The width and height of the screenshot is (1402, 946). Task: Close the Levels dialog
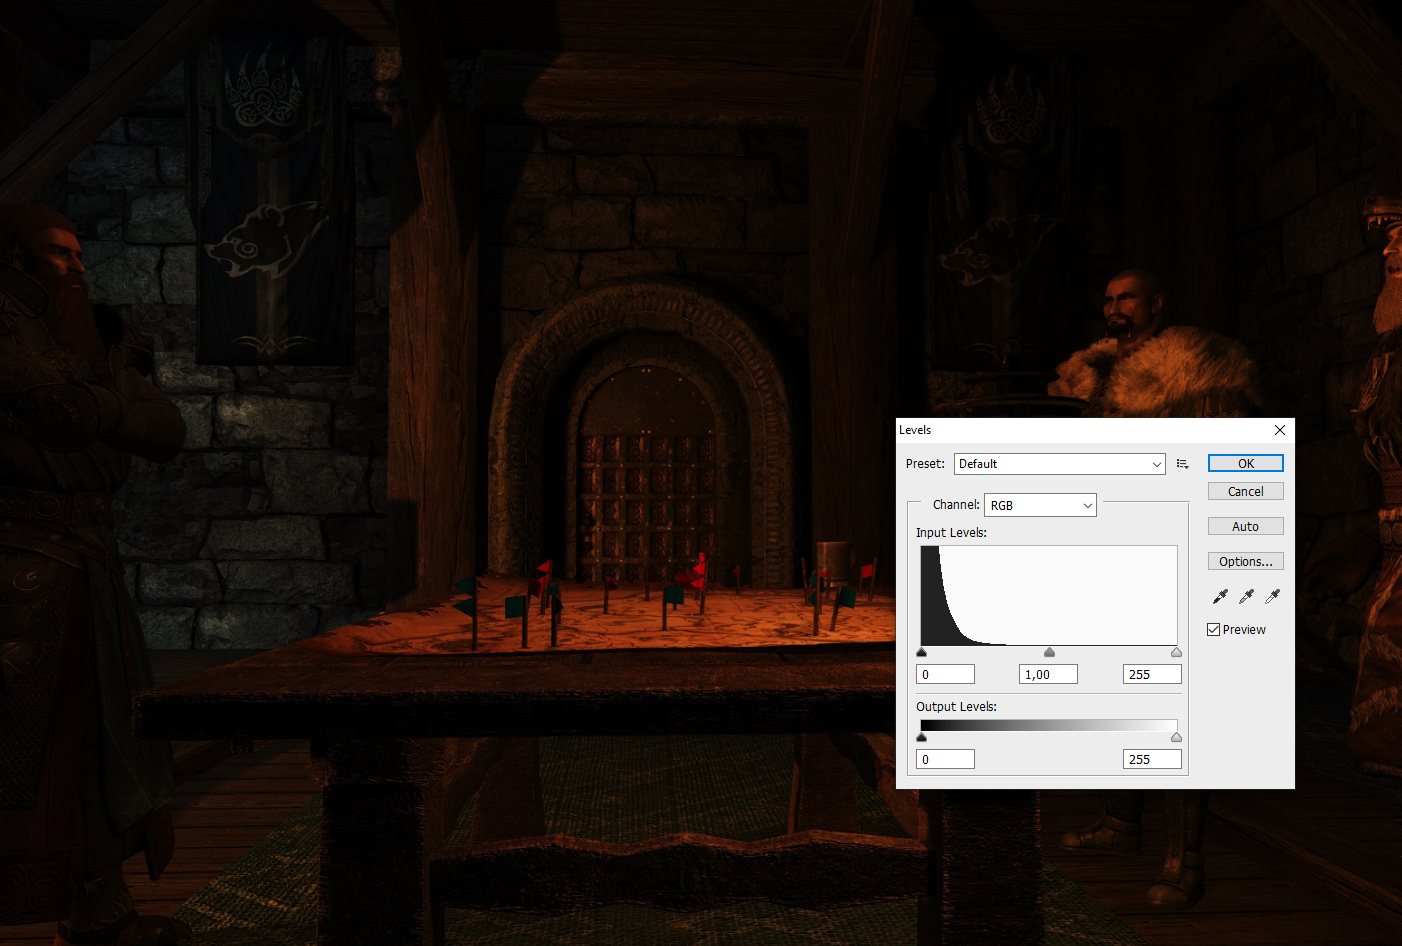click(1280, 430)
